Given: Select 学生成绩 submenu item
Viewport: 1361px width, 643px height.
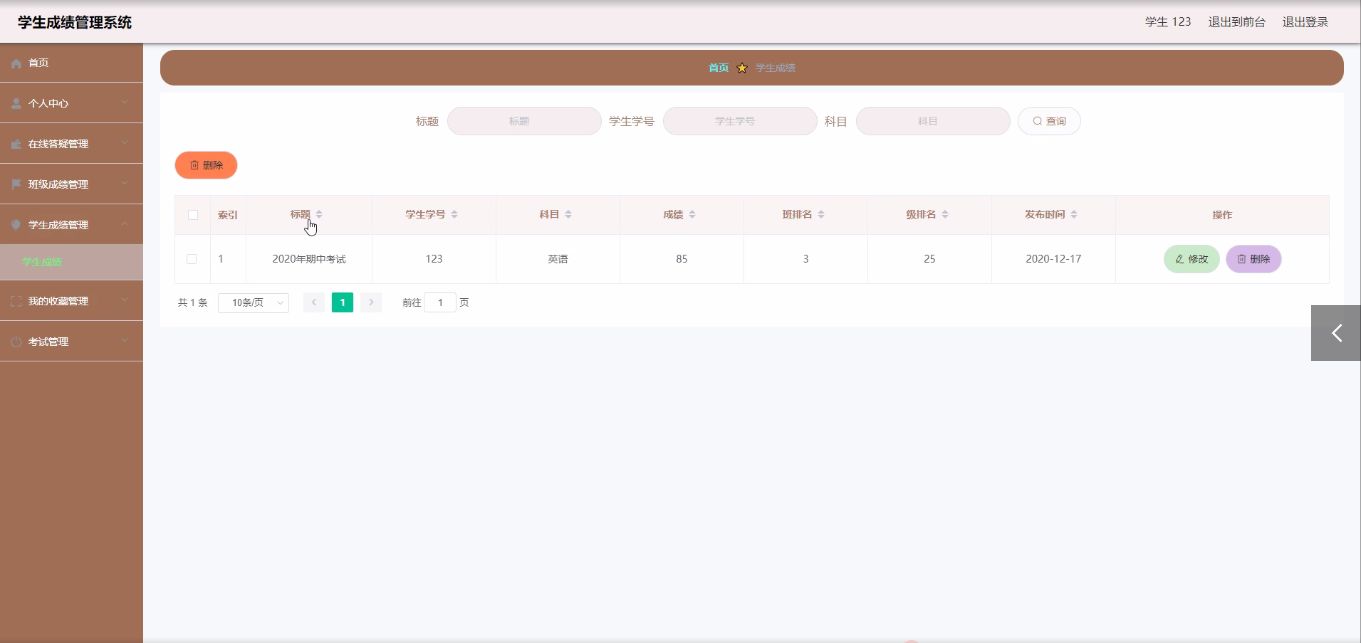Looking at the screenshot, I should point(71,262).
